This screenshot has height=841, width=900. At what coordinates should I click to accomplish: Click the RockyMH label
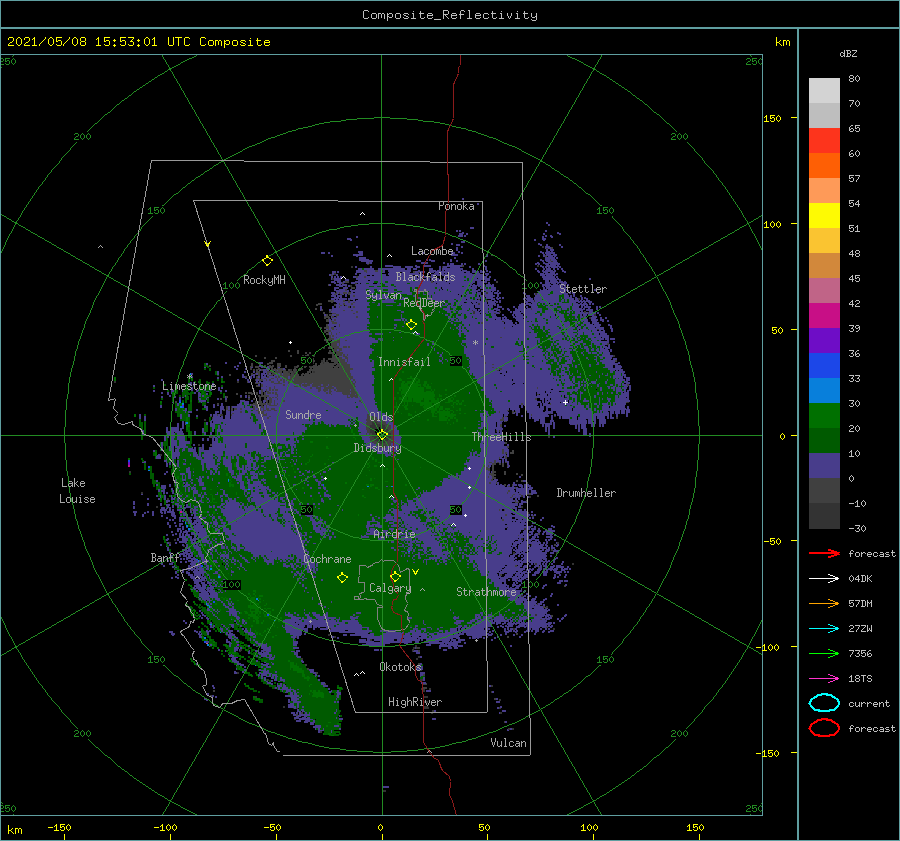(264, 280)
